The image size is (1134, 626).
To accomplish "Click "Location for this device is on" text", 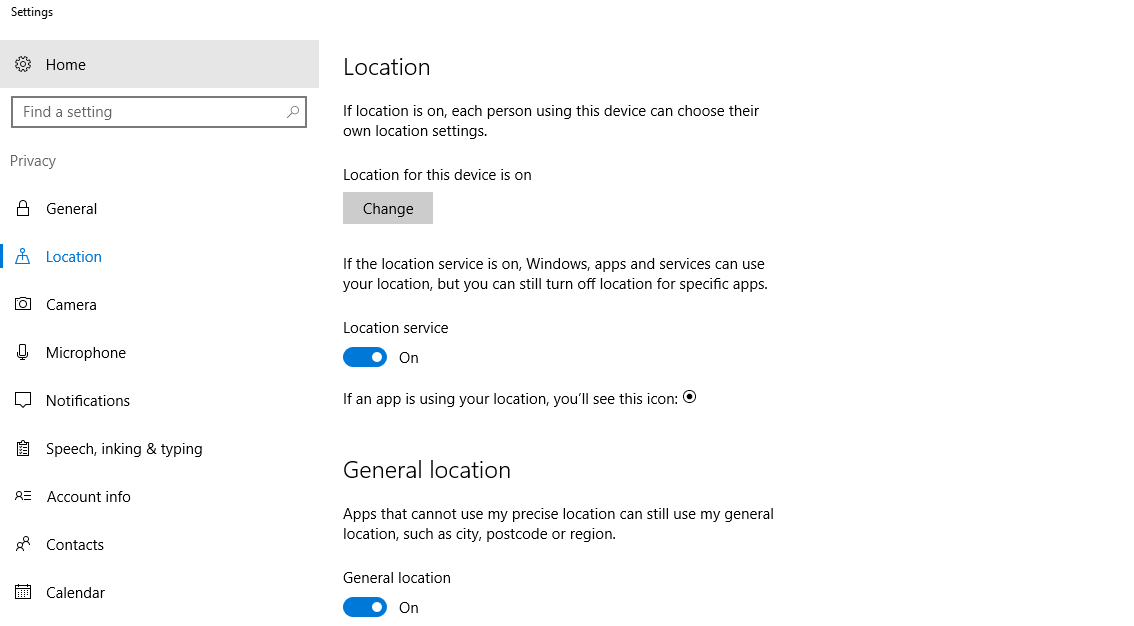I will pyautogui.click(x=437, y=175).
